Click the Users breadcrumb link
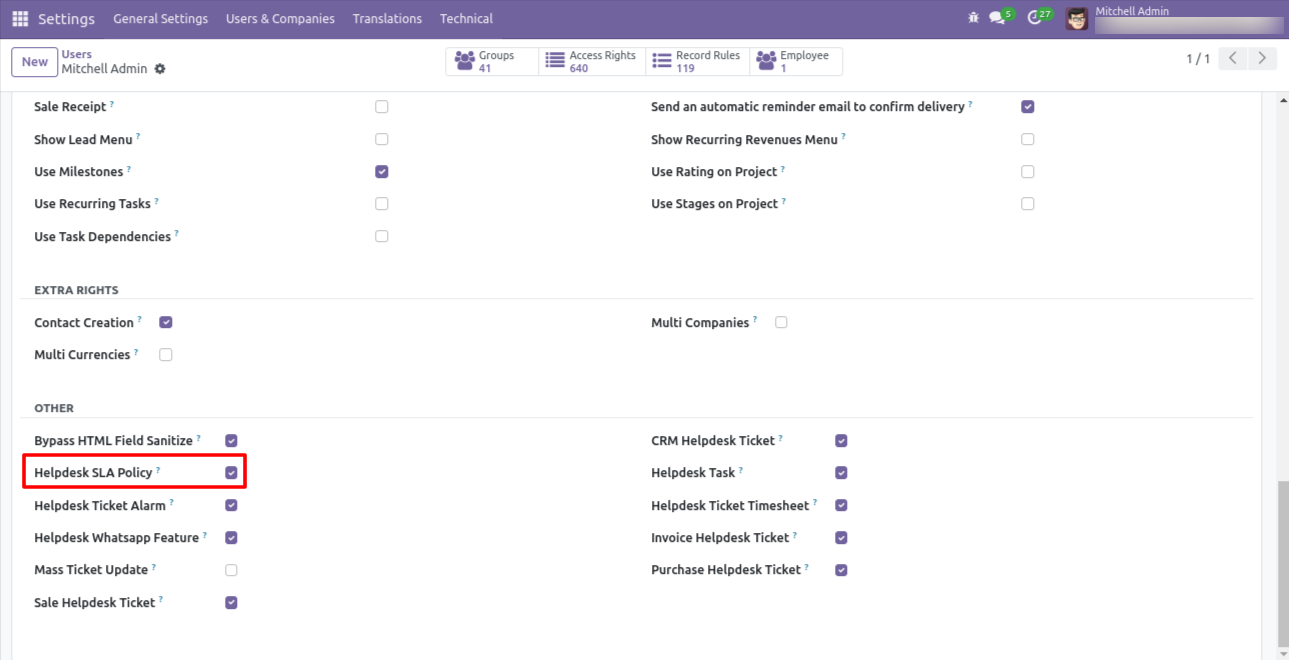The width and height of the screenshot is (1289, 660). (x=77, y=54)
